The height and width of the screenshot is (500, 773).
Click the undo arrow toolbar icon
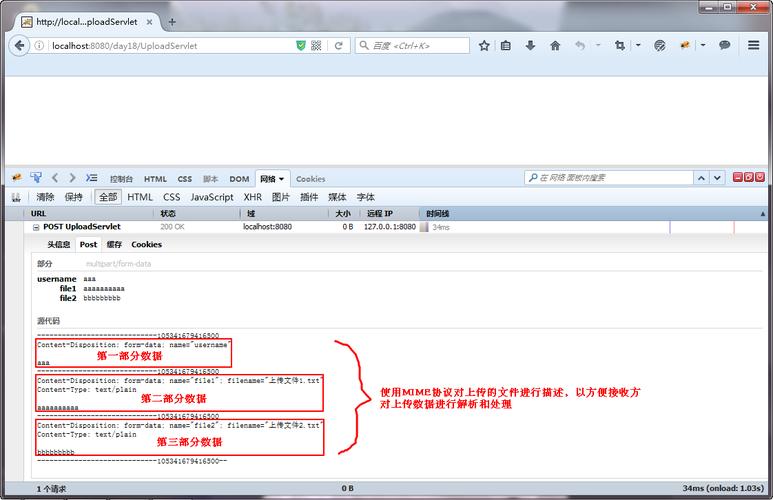tap(580, 46)
